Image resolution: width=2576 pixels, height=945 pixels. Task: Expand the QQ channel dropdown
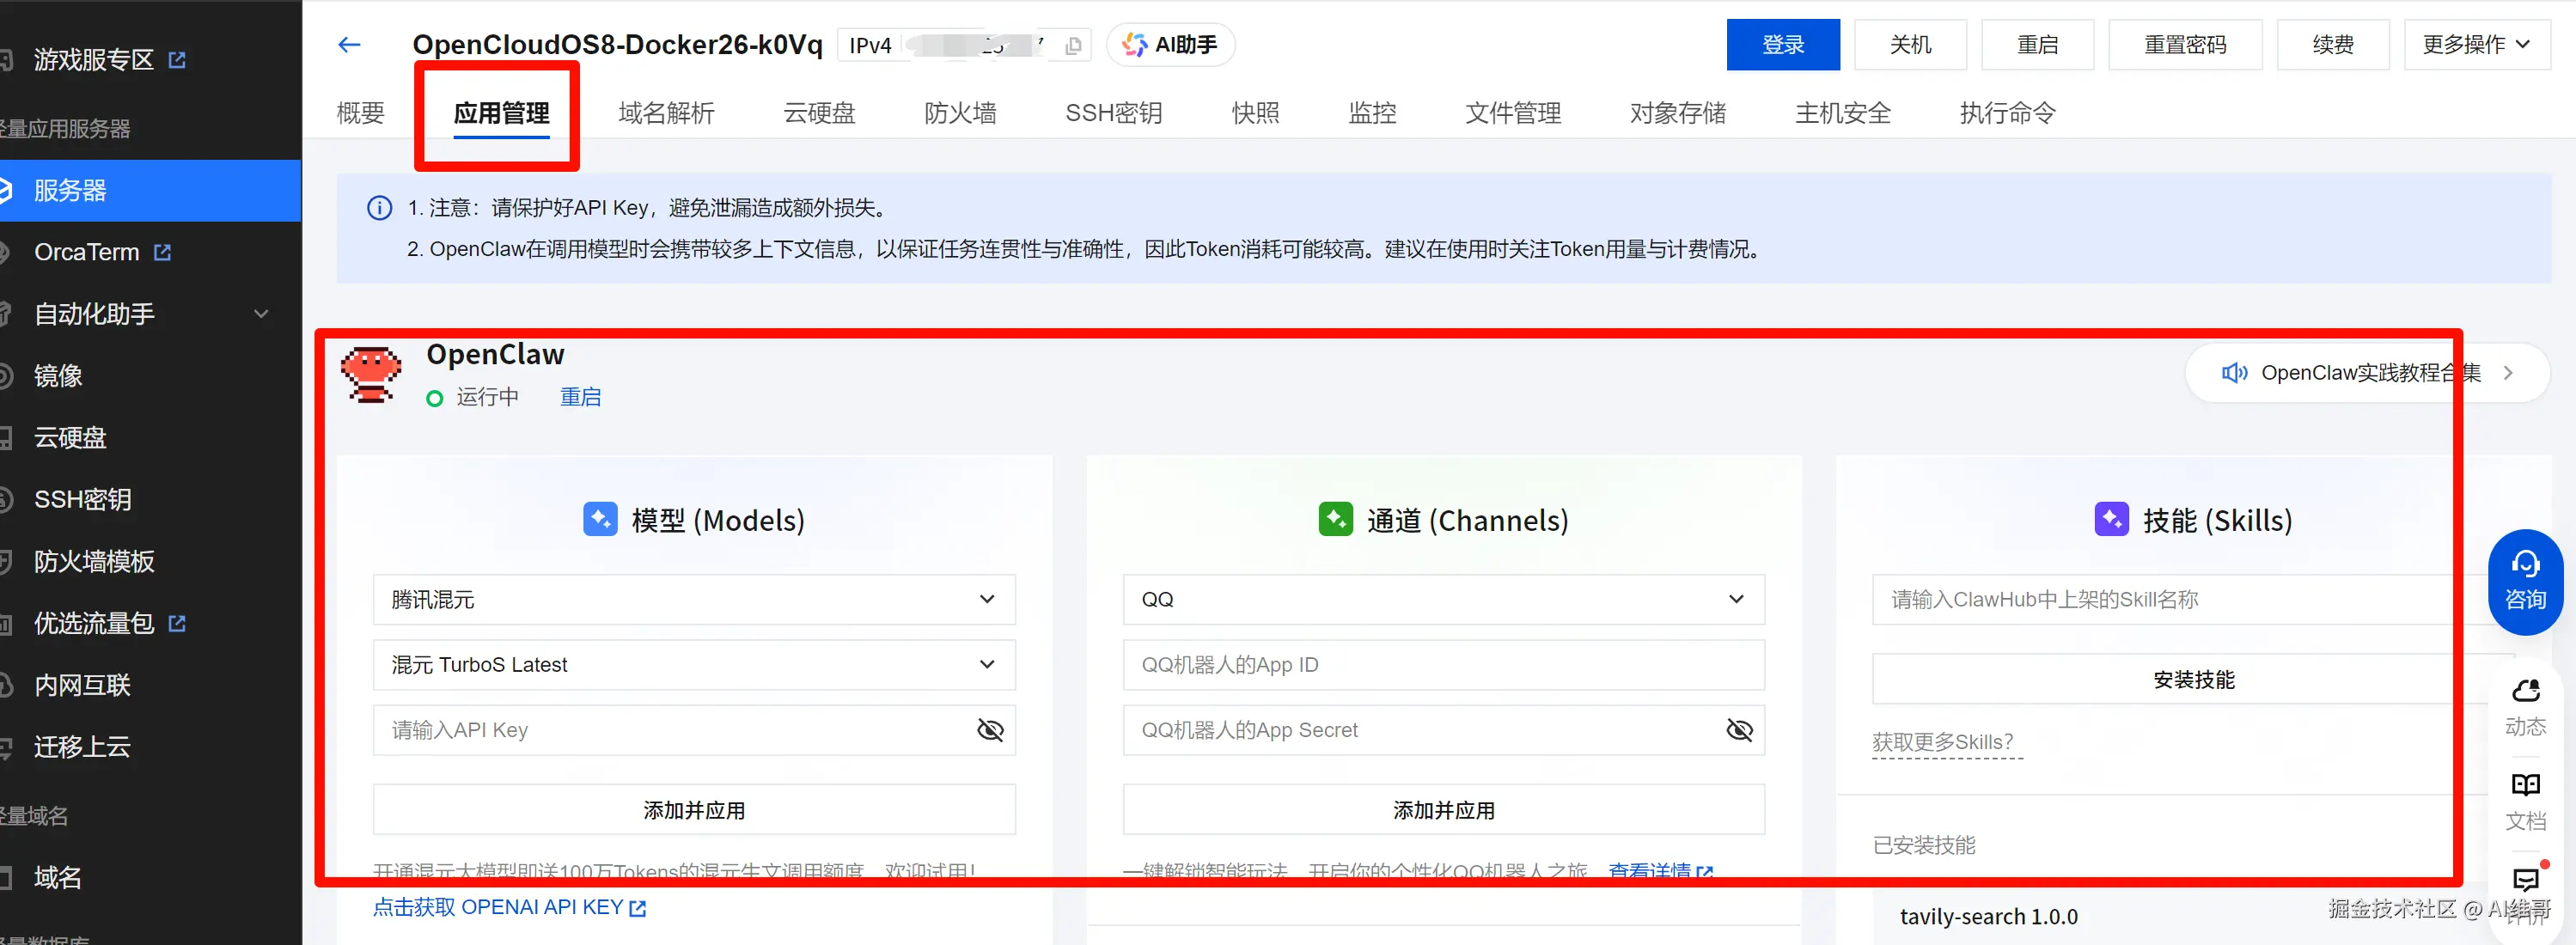point(1443,599)
